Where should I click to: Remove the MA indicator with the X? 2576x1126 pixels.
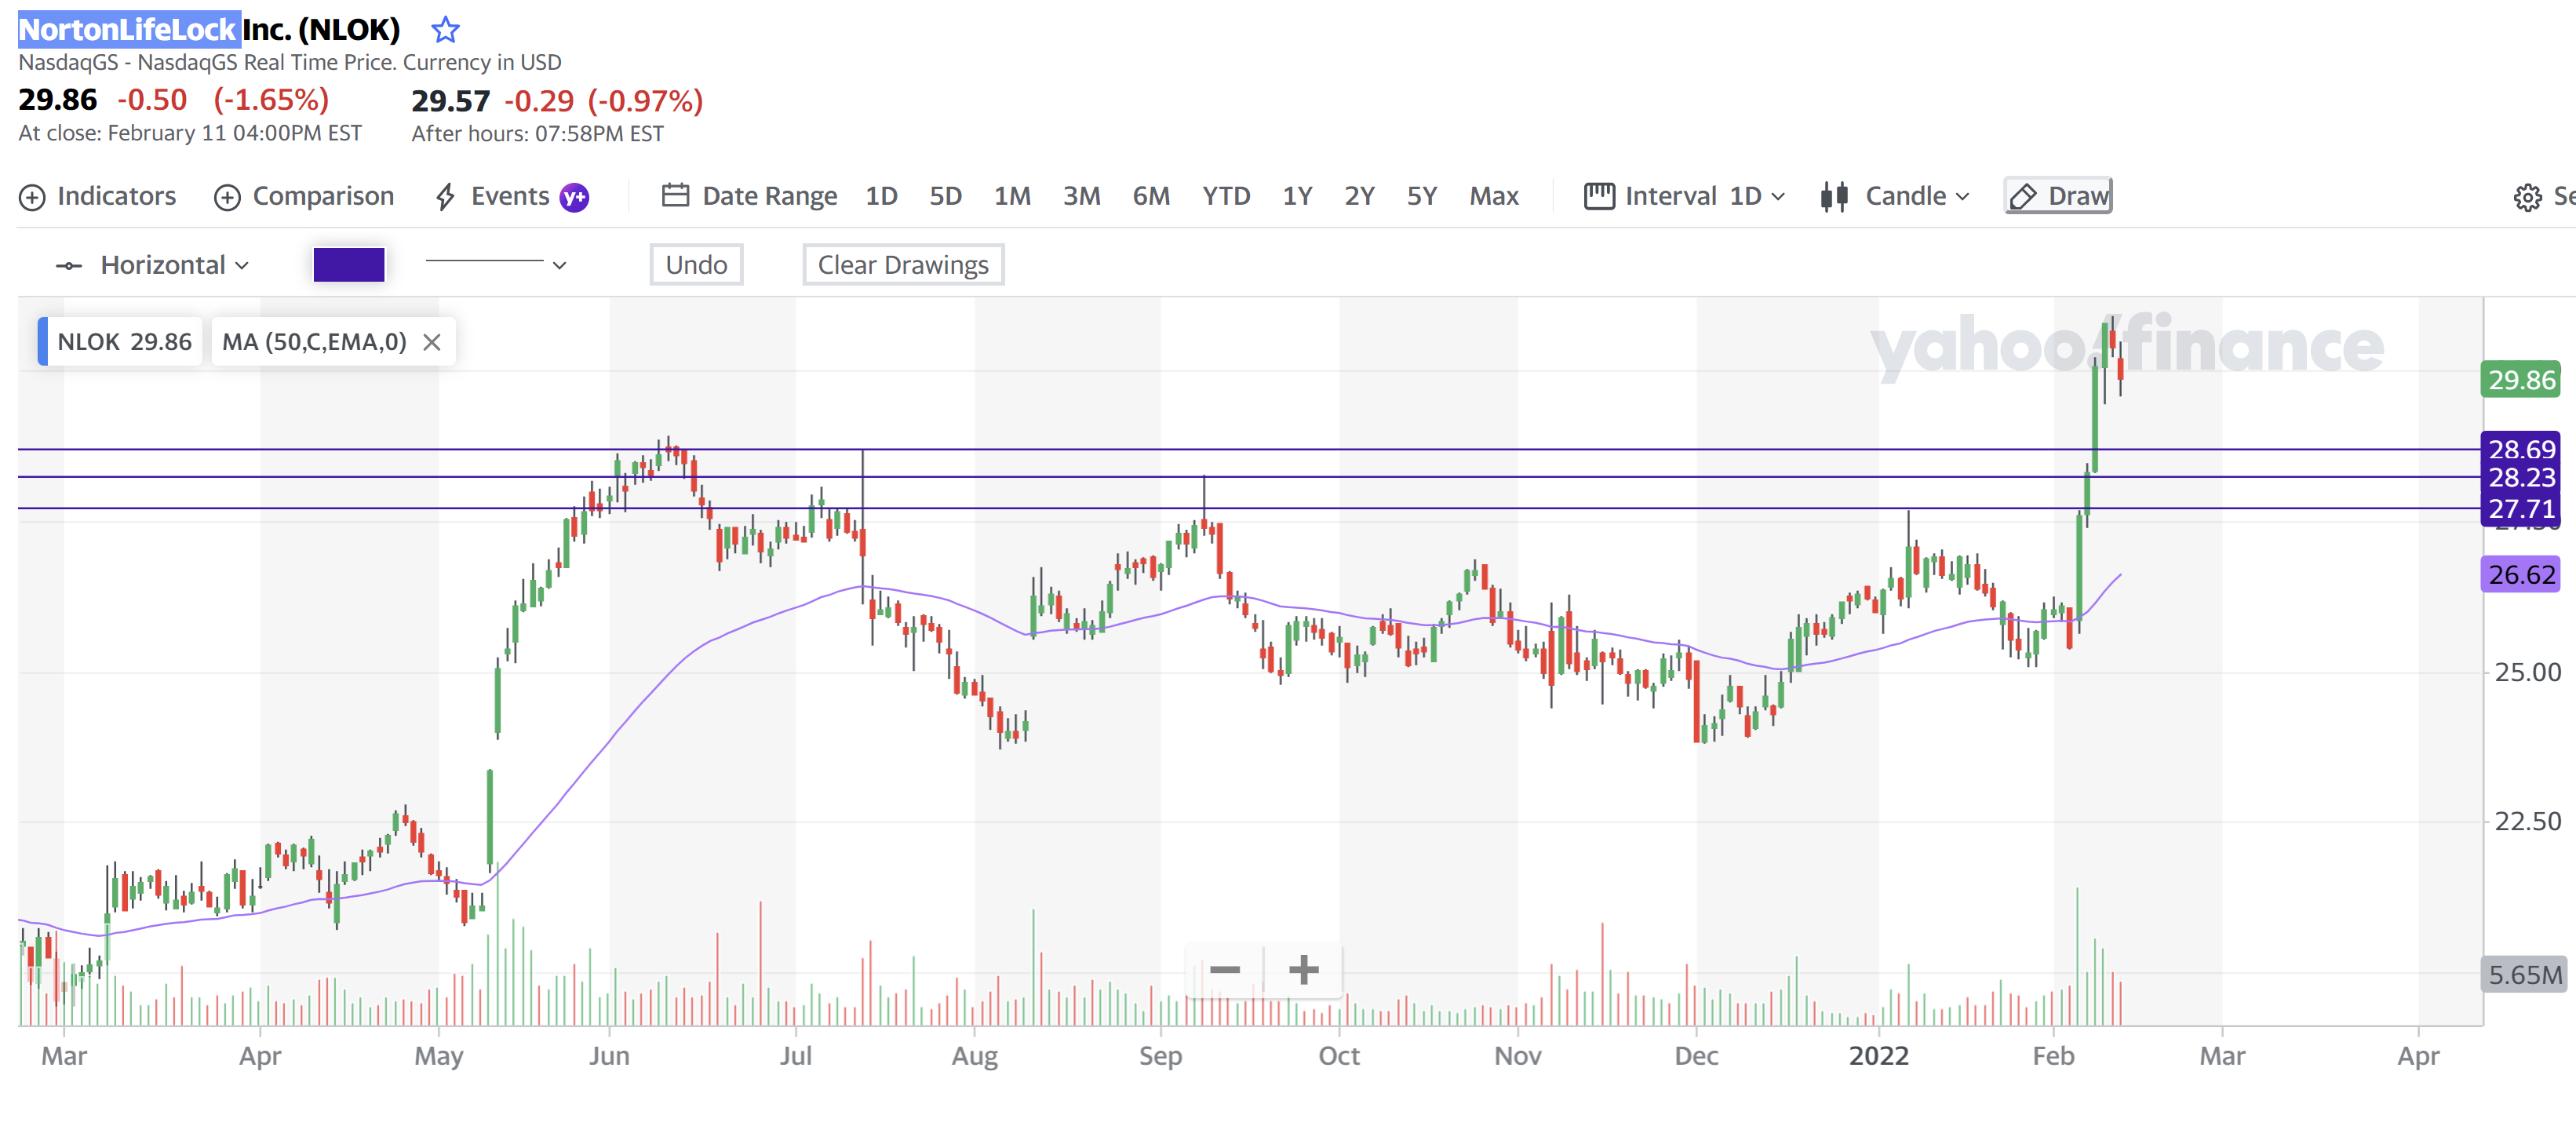pyautogui.click(x=432, y=342)
